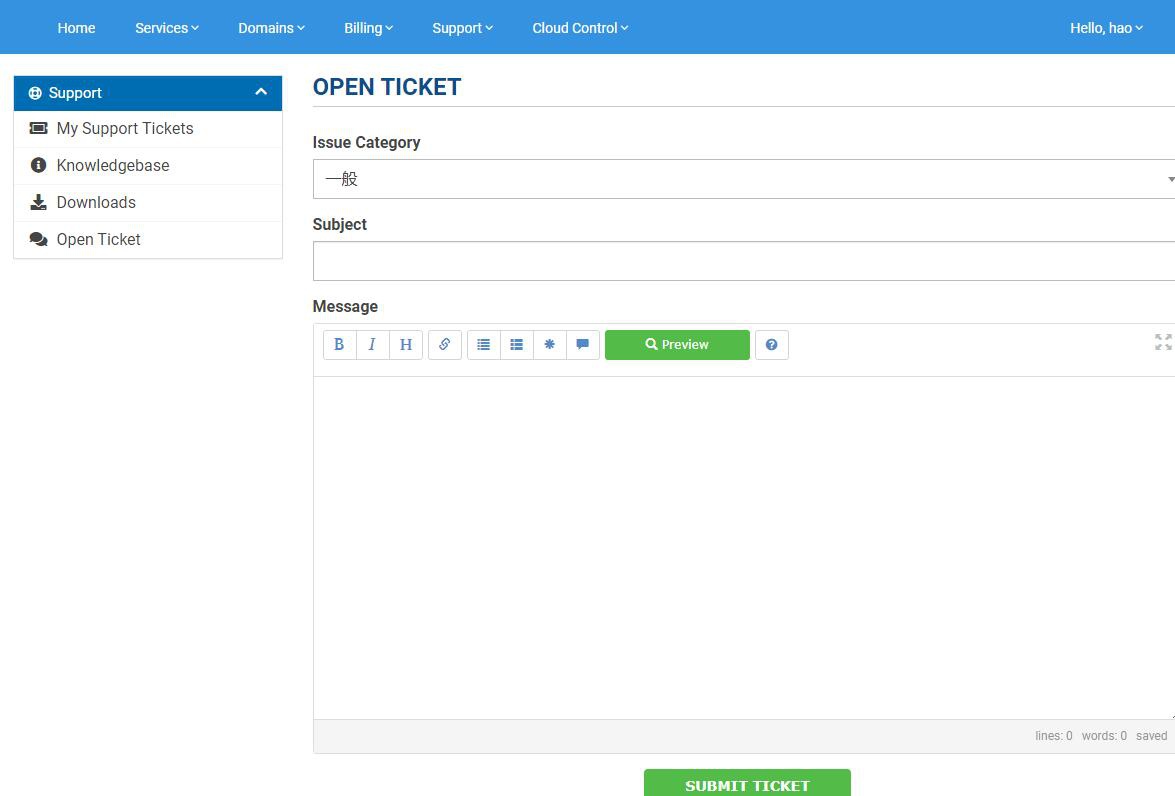Apply italic formatting in message editor
The height and width of the screenshot is (796, 1175).
coord(372,345)
